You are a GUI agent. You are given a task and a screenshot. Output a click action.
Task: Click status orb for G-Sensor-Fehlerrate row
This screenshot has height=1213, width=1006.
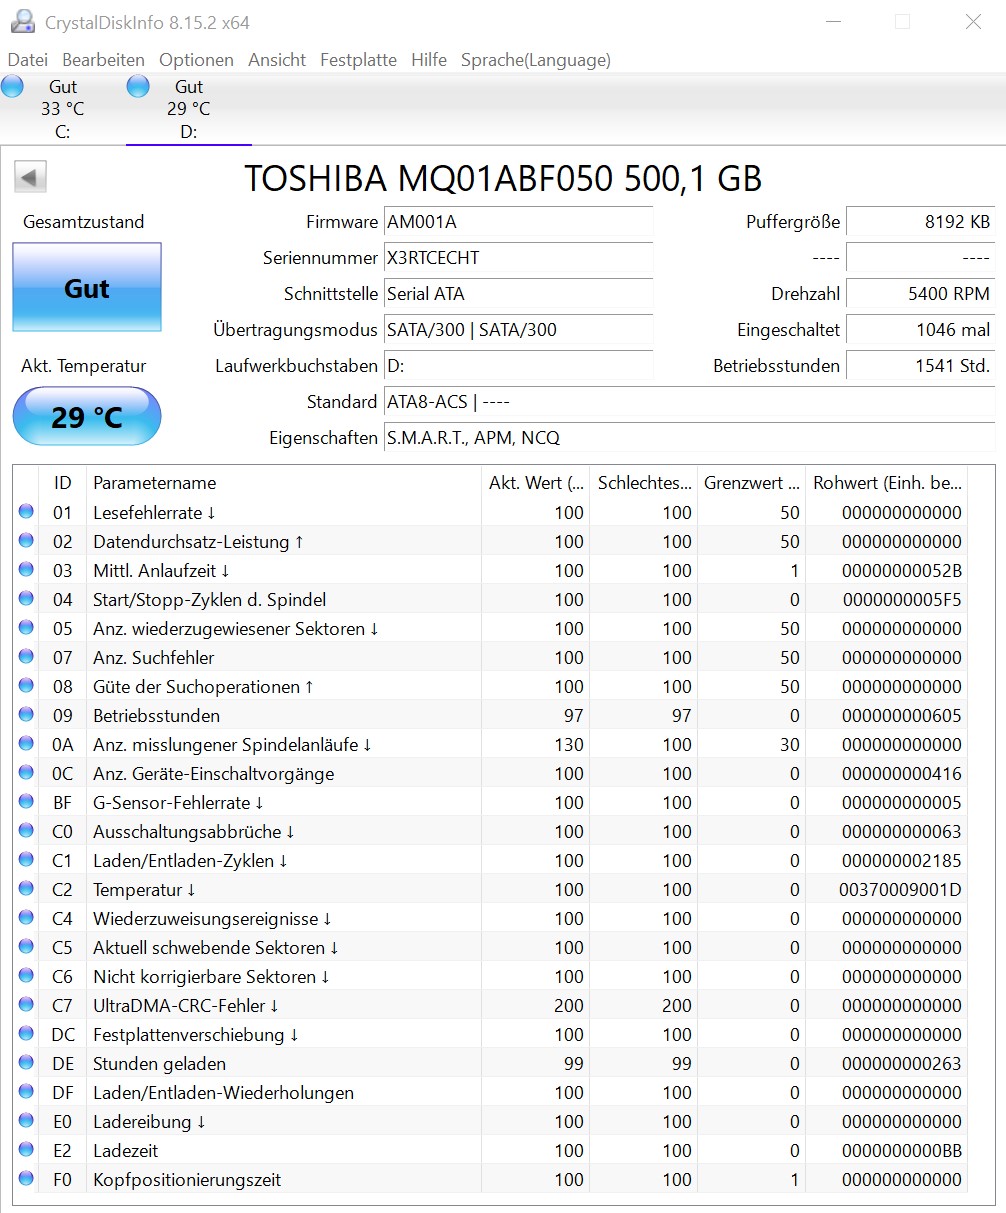coord(26,803)
